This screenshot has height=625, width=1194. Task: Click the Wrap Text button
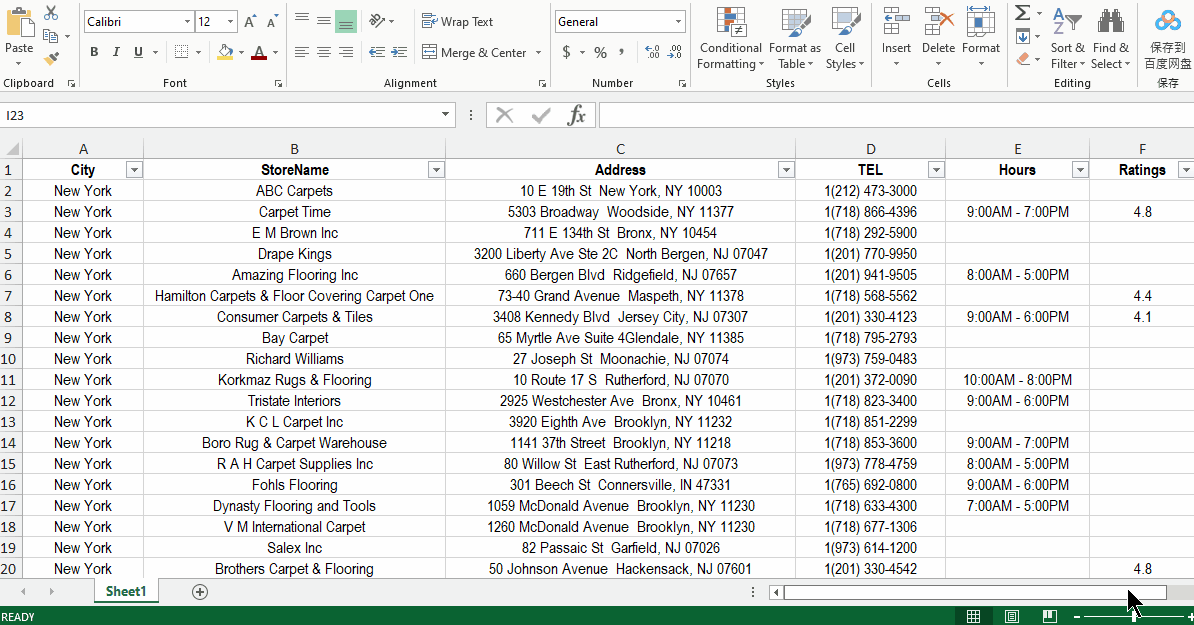(458, 21)
